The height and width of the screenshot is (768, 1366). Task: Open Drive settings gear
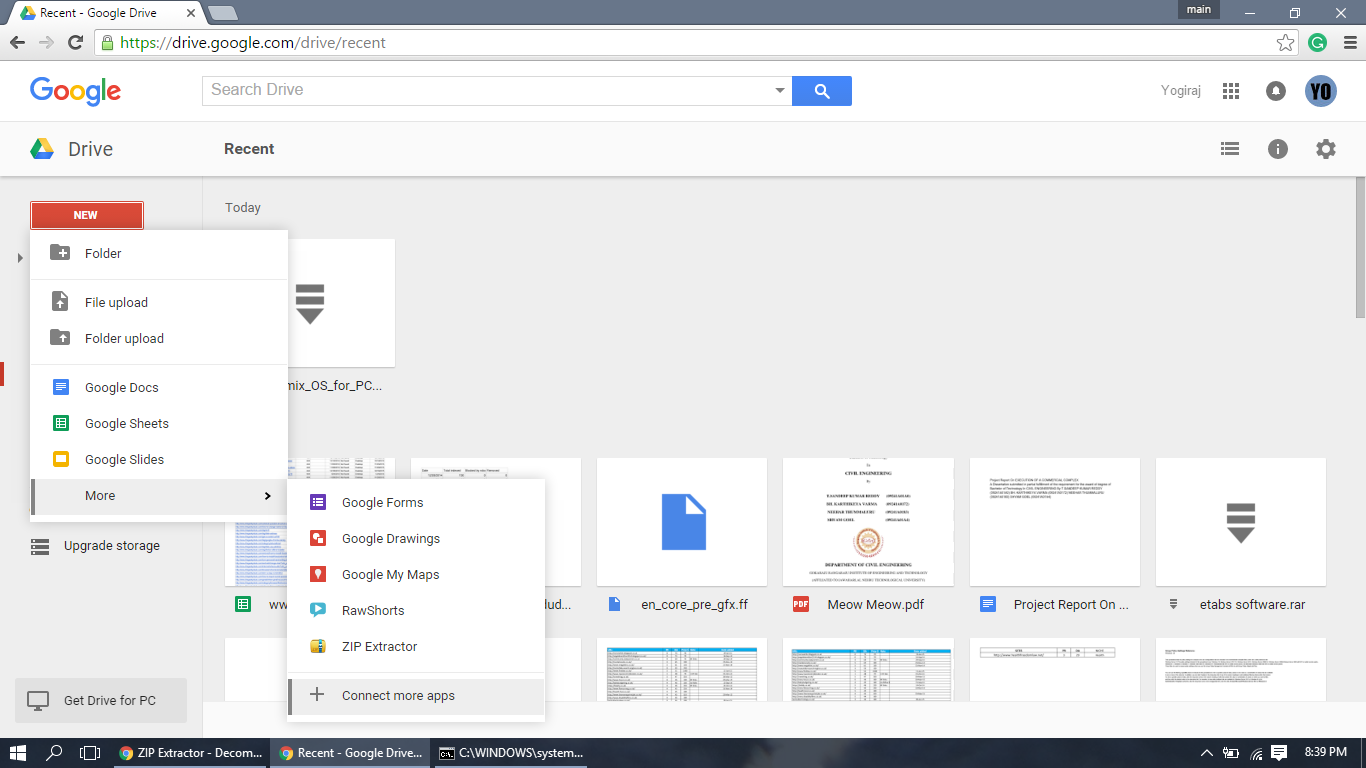point(1325,148)
